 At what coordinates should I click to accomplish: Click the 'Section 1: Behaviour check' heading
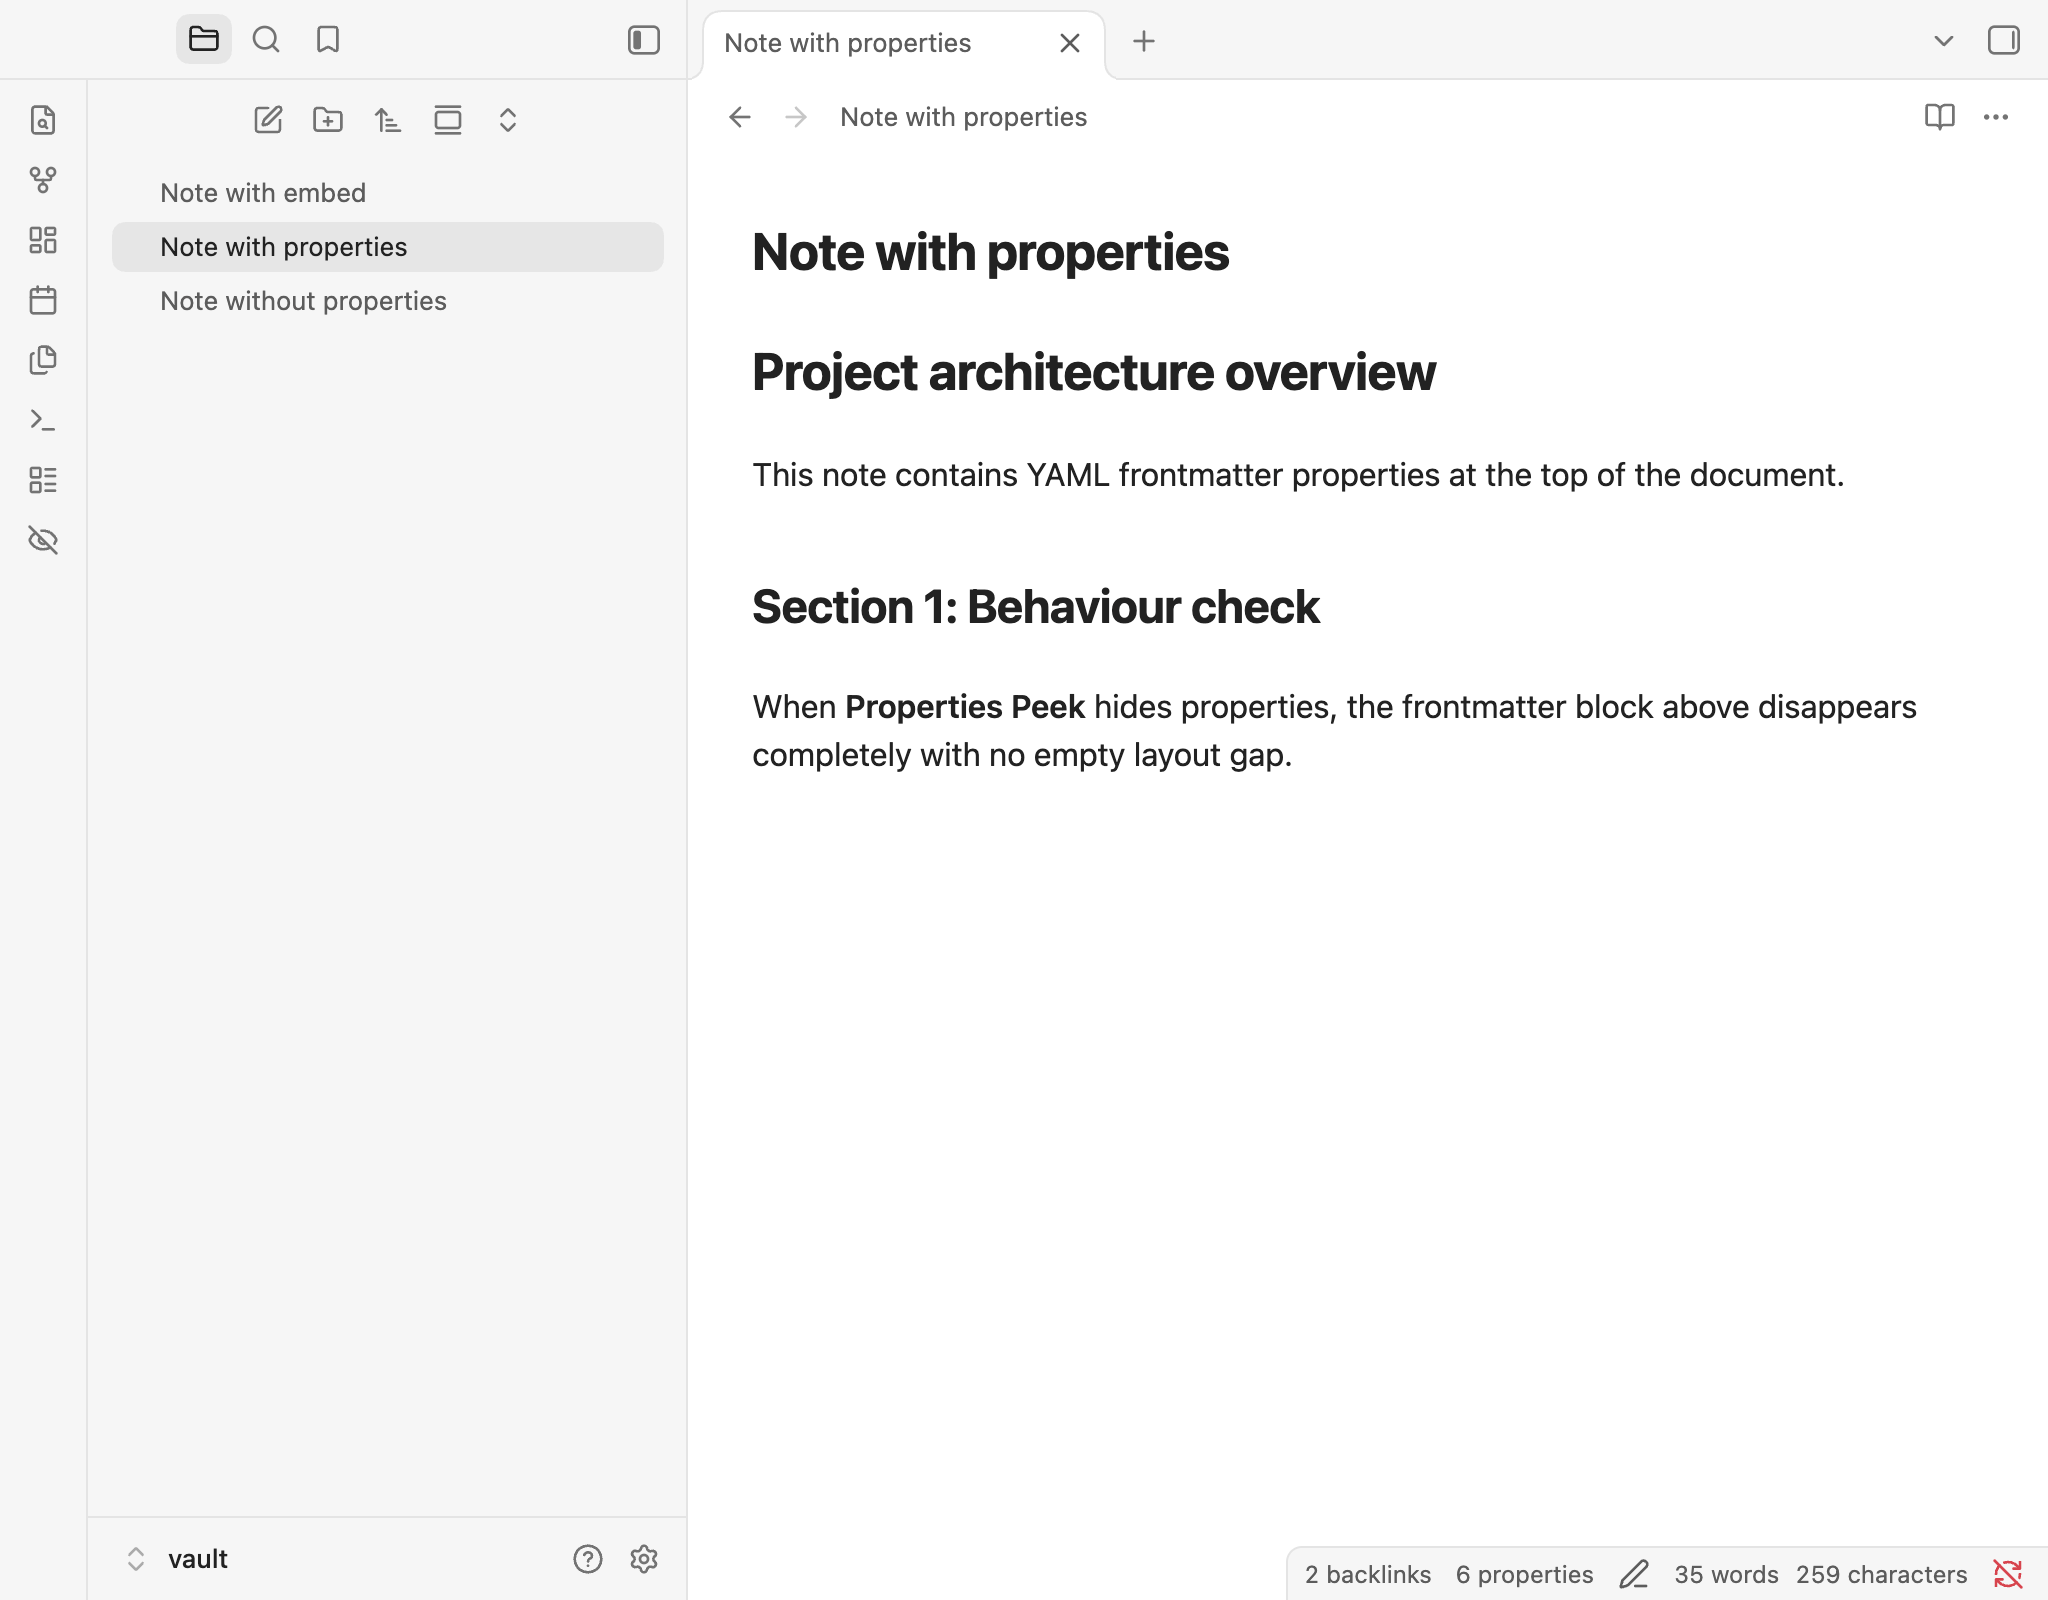[x=1036, y=607]
